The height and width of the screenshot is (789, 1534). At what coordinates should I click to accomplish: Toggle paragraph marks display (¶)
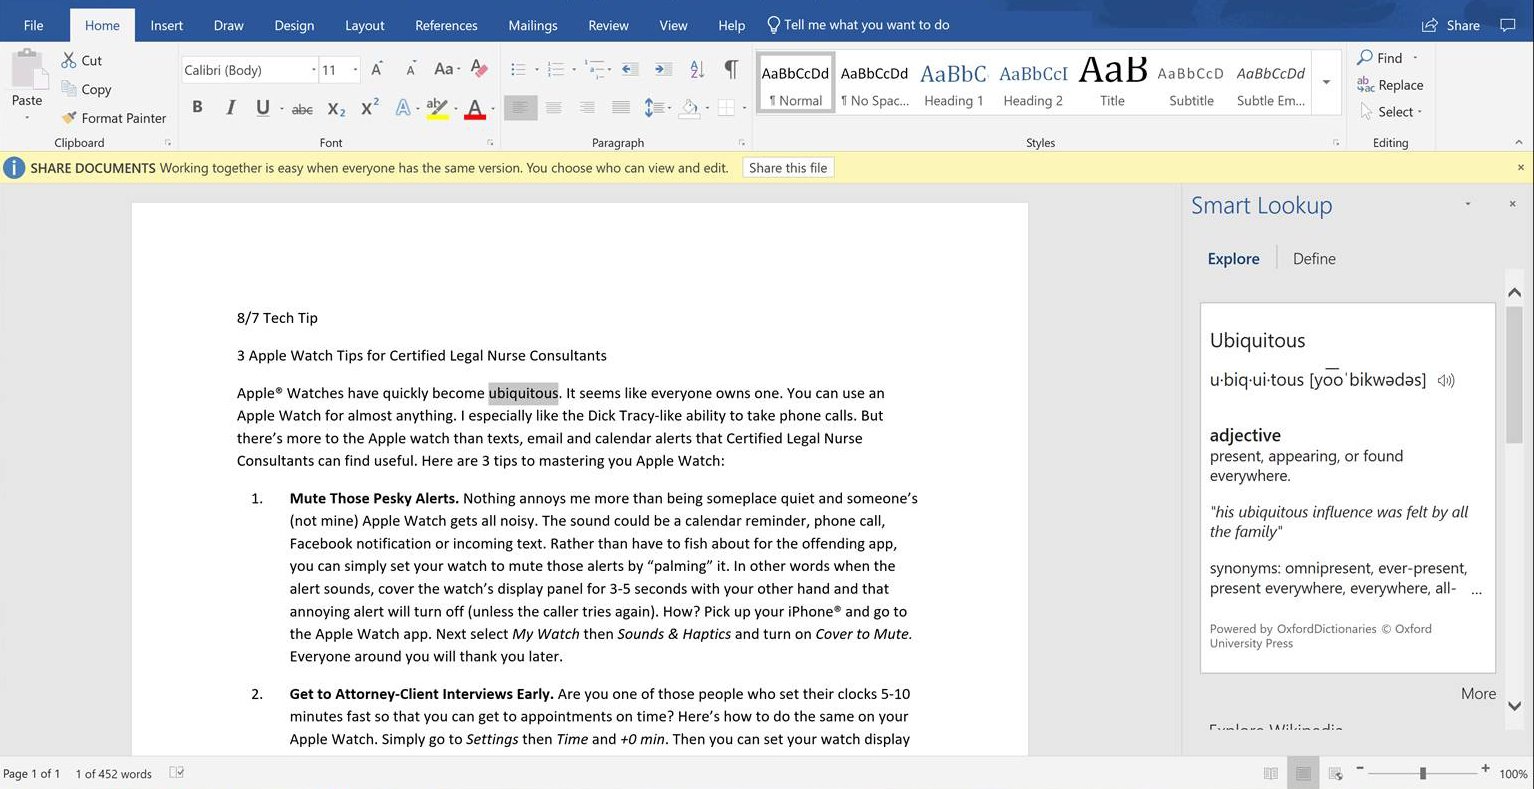(x=731, y=69)
